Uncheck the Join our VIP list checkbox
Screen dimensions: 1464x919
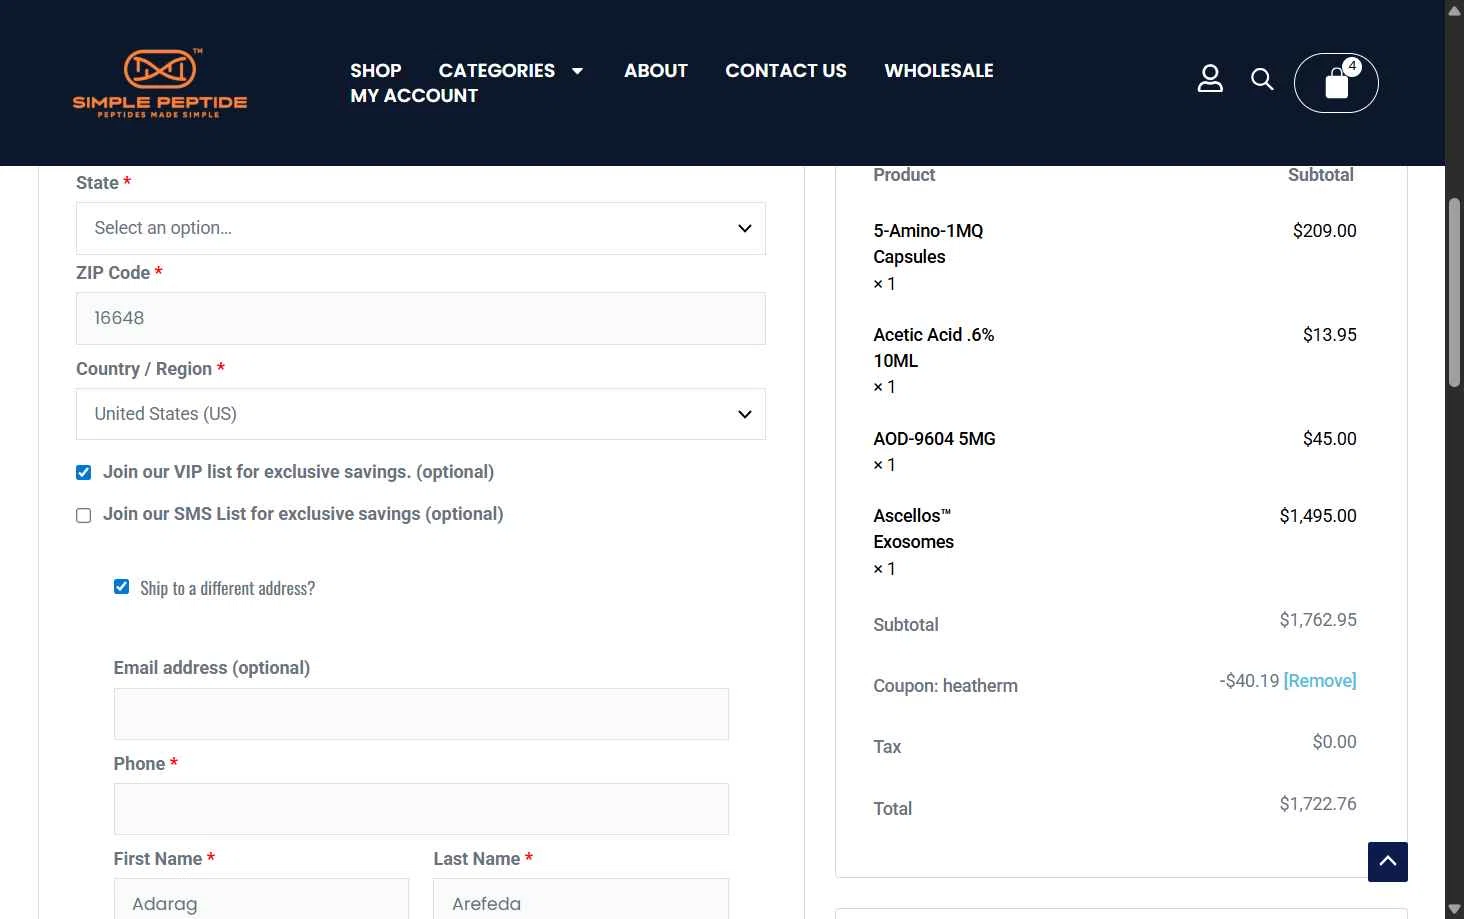tap(84, 473)
